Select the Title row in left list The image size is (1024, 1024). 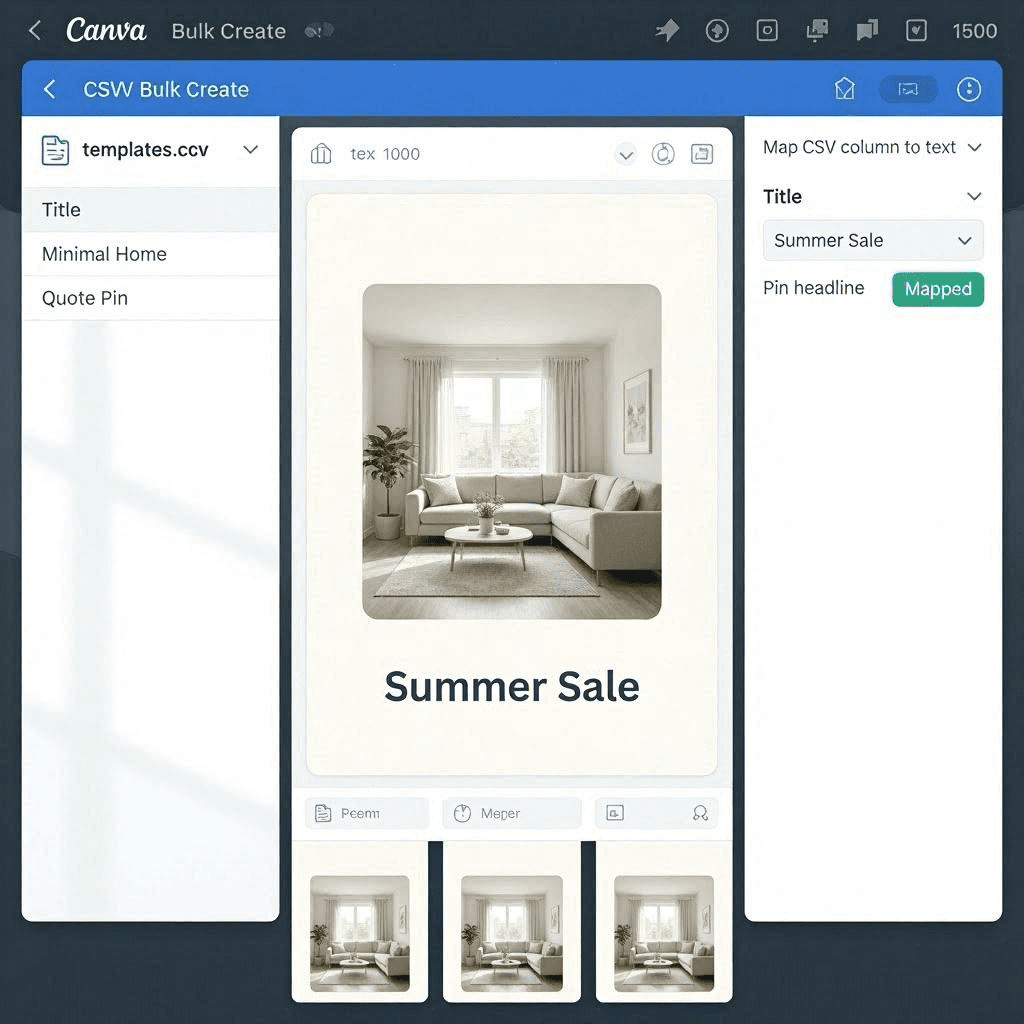pos(150,210)
